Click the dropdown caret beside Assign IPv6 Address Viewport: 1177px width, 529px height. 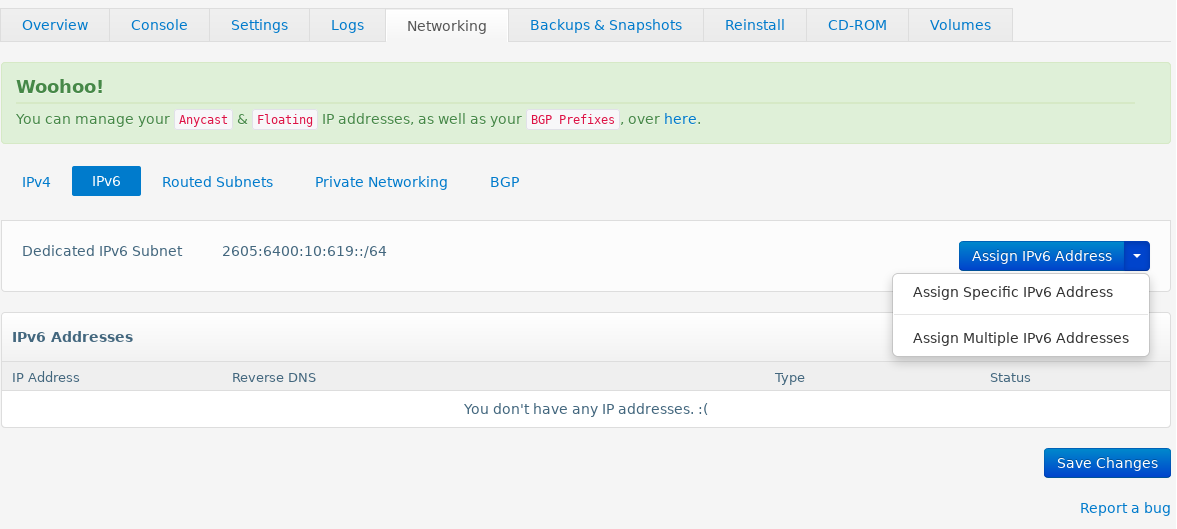pos(1136,256)
